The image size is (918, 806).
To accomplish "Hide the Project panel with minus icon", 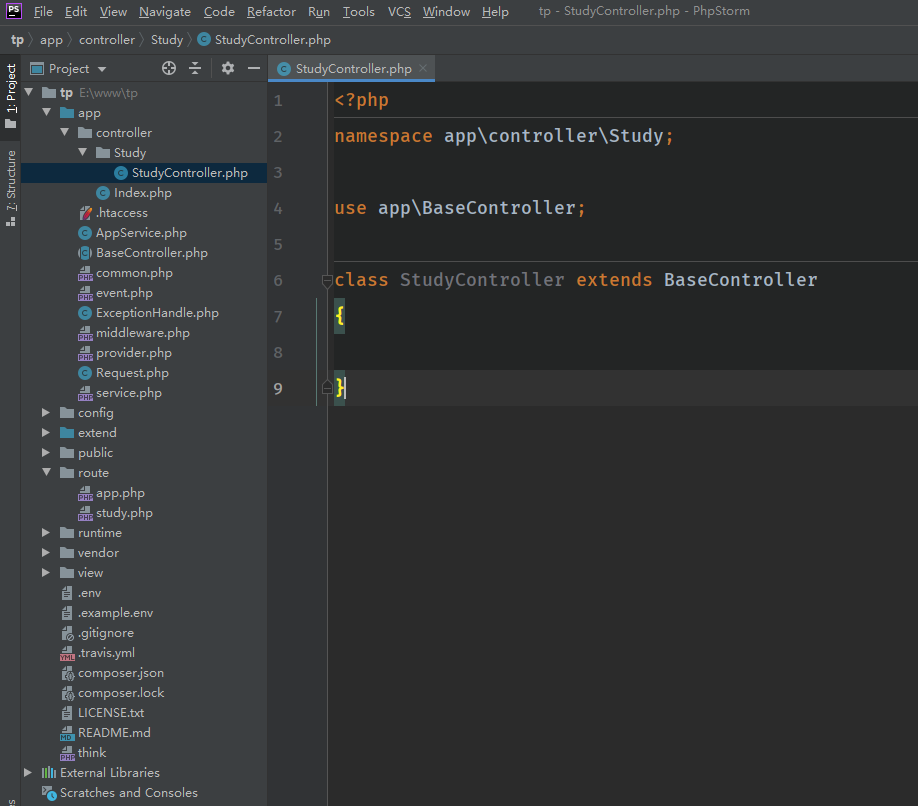I will [x=254, y=68].
